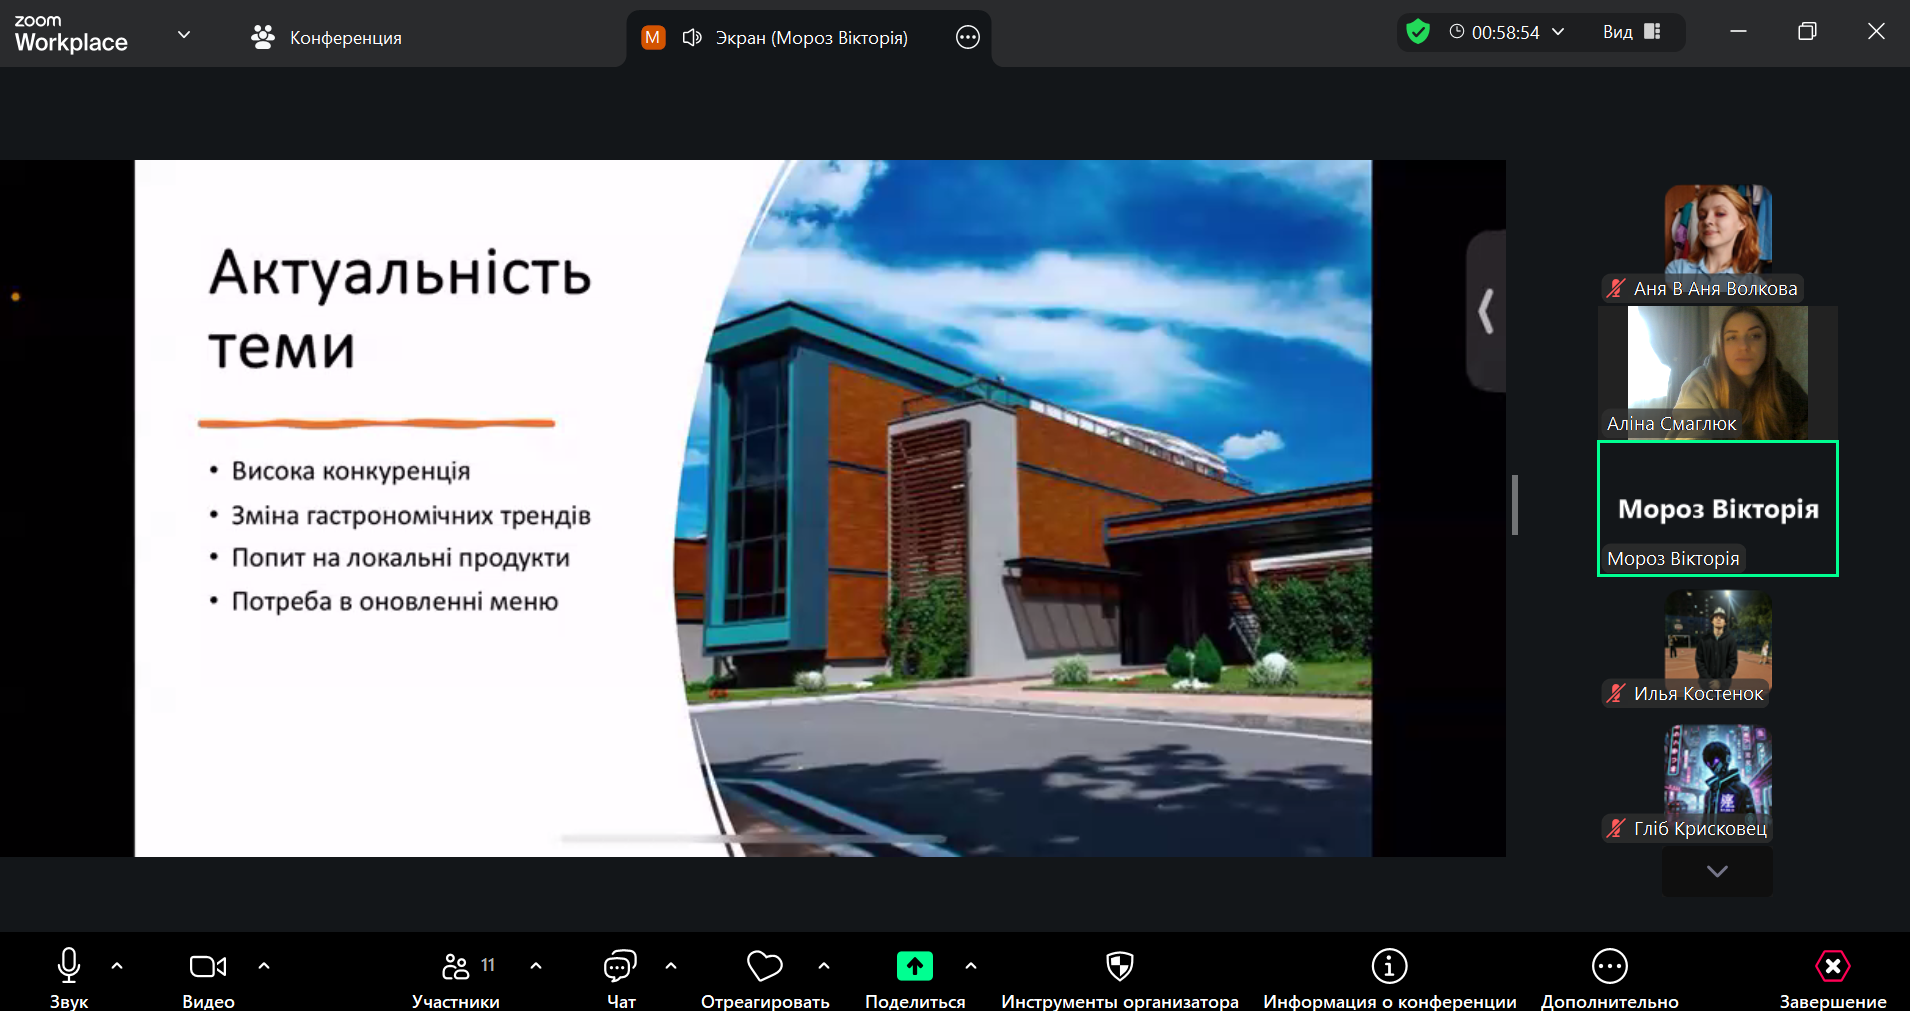
Task: Switch to the Конференция tab
Action: tap(326, 38)
